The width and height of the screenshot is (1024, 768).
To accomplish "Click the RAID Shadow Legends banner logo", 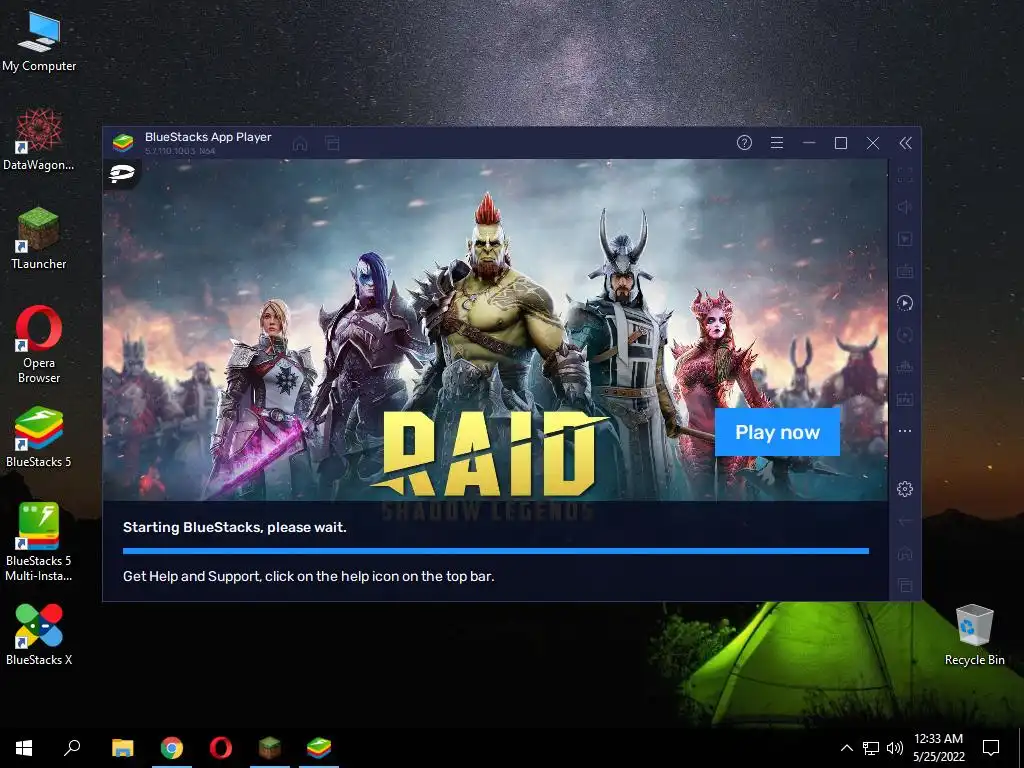I will (490, 465).
